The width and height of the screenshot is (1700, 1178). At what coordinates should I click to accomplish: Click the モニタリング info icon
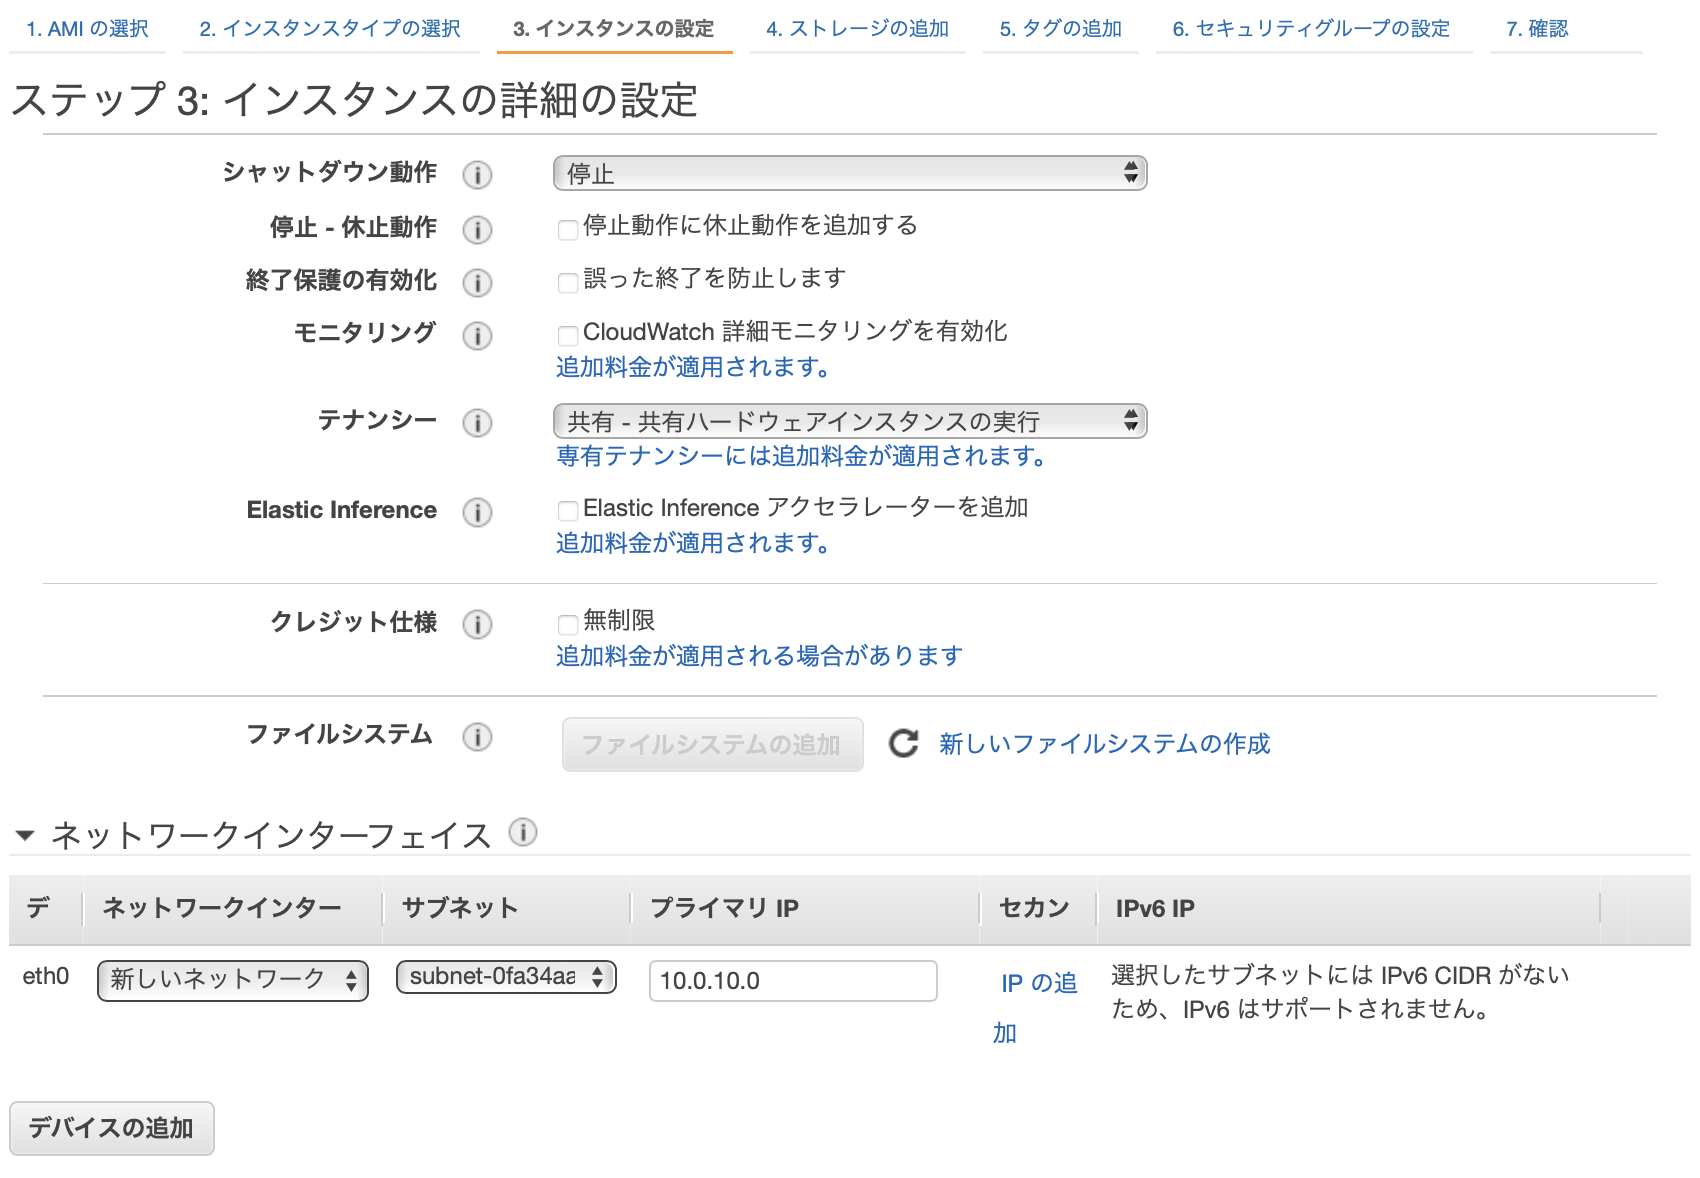(478, 337)
